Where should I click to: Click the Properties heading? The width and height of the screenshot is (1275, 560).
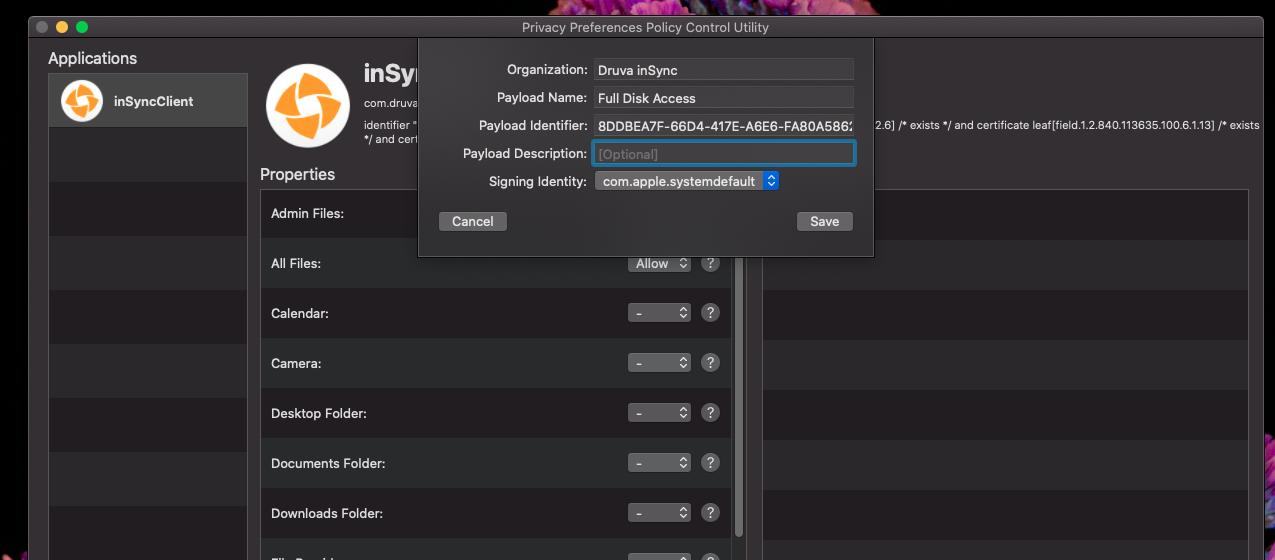click(x=297, y=174)
